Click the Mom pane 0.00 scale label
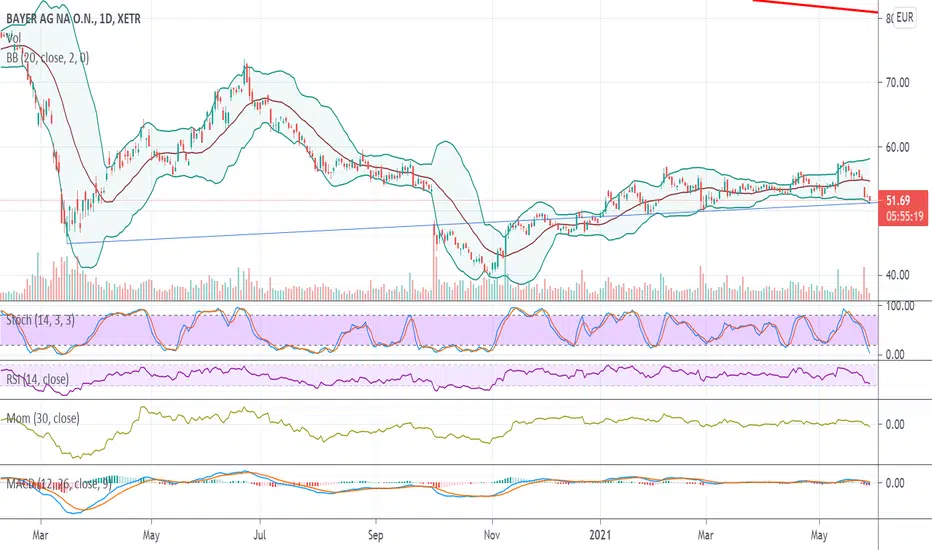This screenshot has width=932, height=550. click(895, 425)
